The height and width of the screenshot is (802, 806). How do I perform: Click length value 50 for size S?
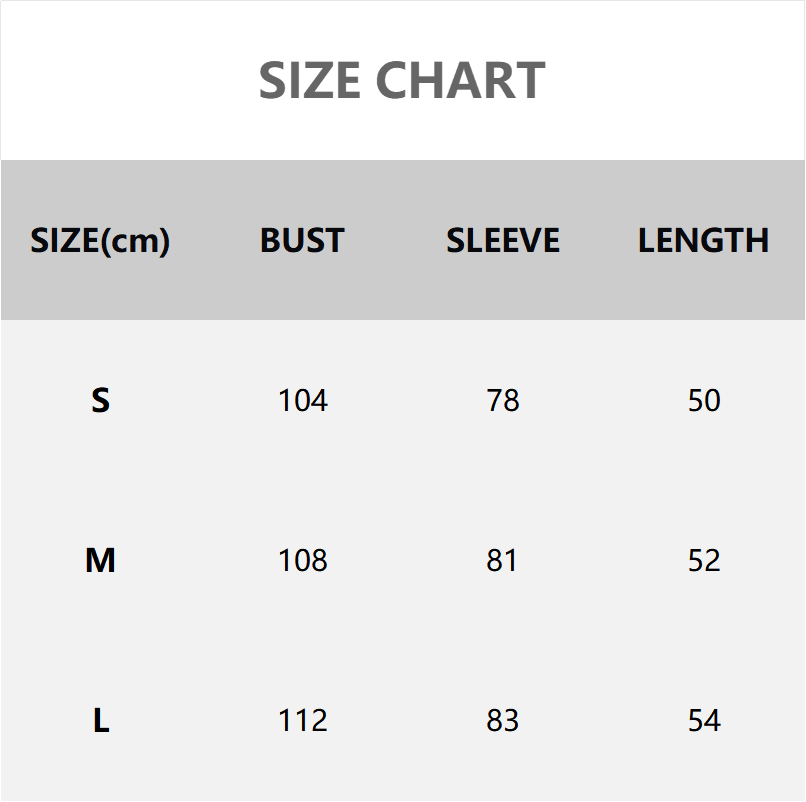pyautogui.click(x=704, y=401)
